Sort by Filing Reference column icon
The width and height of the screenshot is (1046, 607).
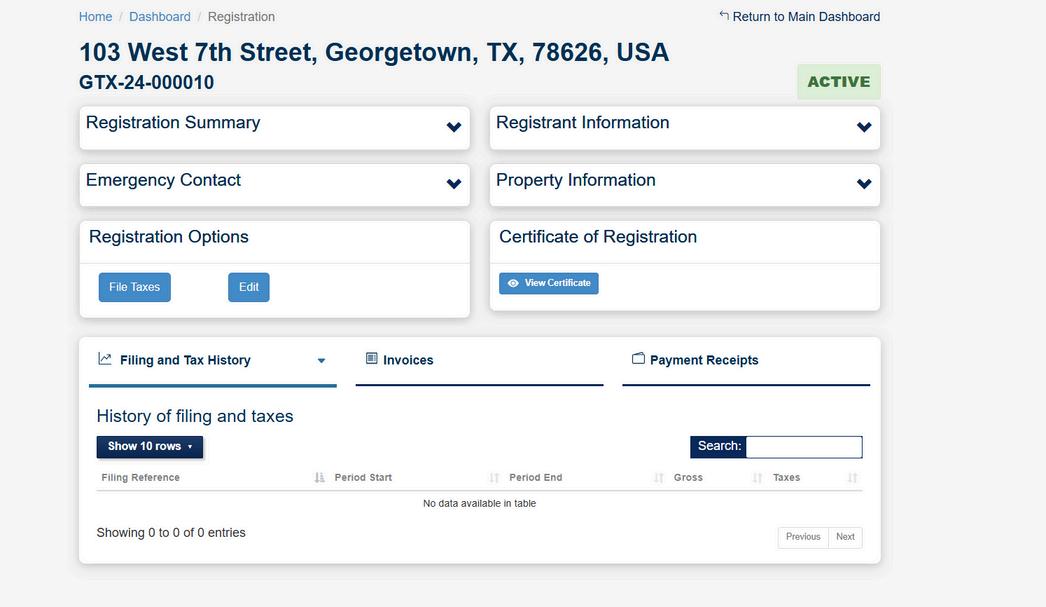(320, 478)
